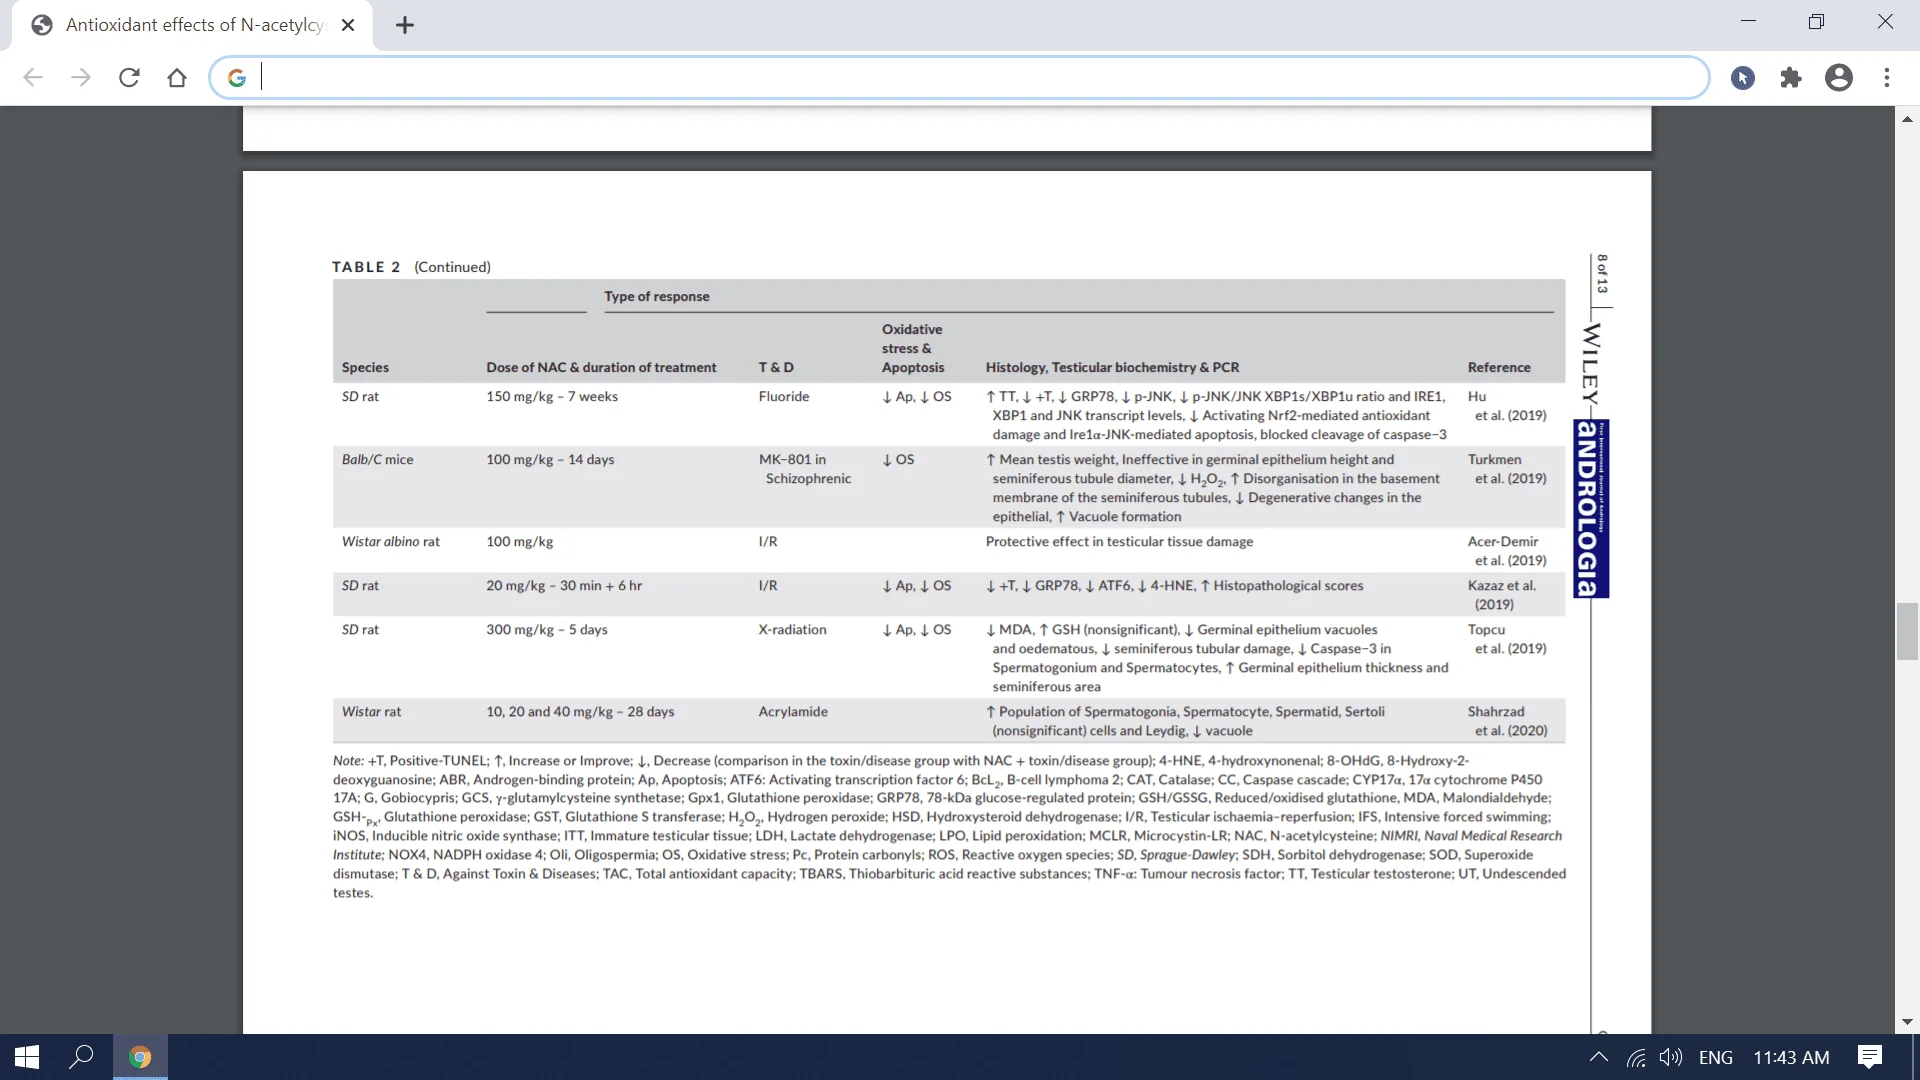Screen dimensions: 1920x1080
Task: Click the 'Kazaz et al. (2019)' reference
Action: point(1502,595)
